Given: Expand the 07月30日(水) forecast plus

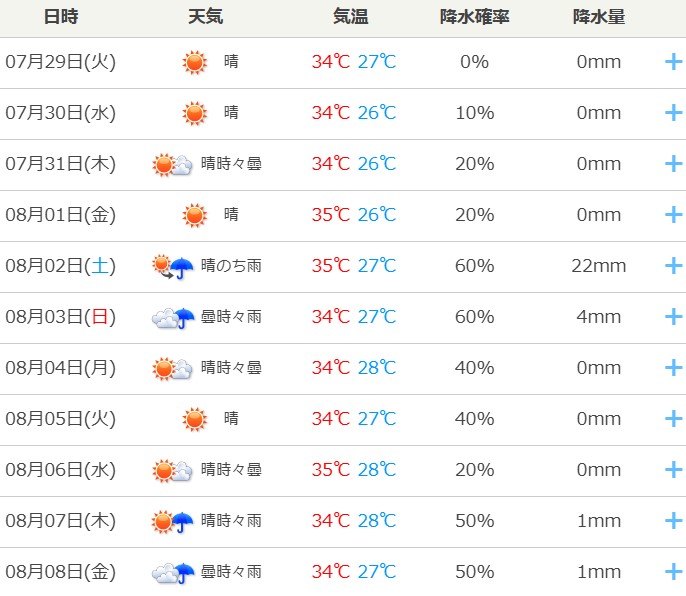Looking at the screenshot, I should pos(673,113).
